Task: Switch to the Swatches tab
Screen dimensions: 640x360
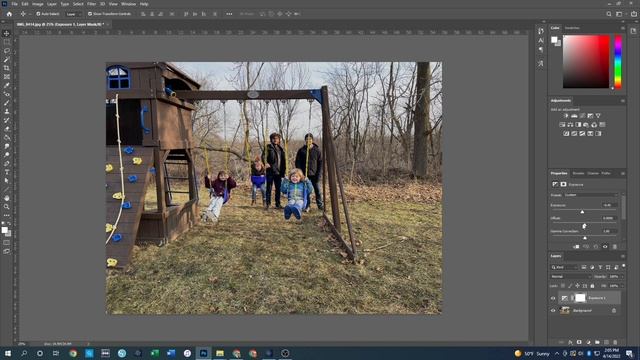Action: point(572,28)
